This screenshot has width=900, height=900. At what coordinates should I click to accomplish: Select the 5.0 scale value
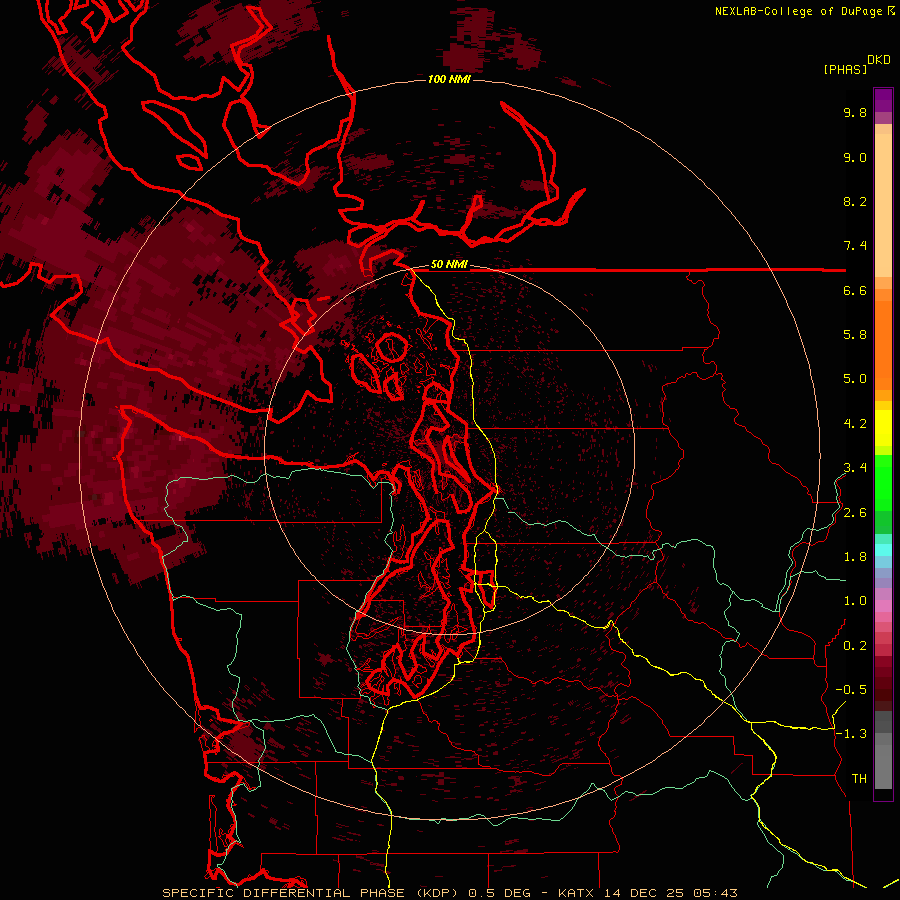(855, 379)
